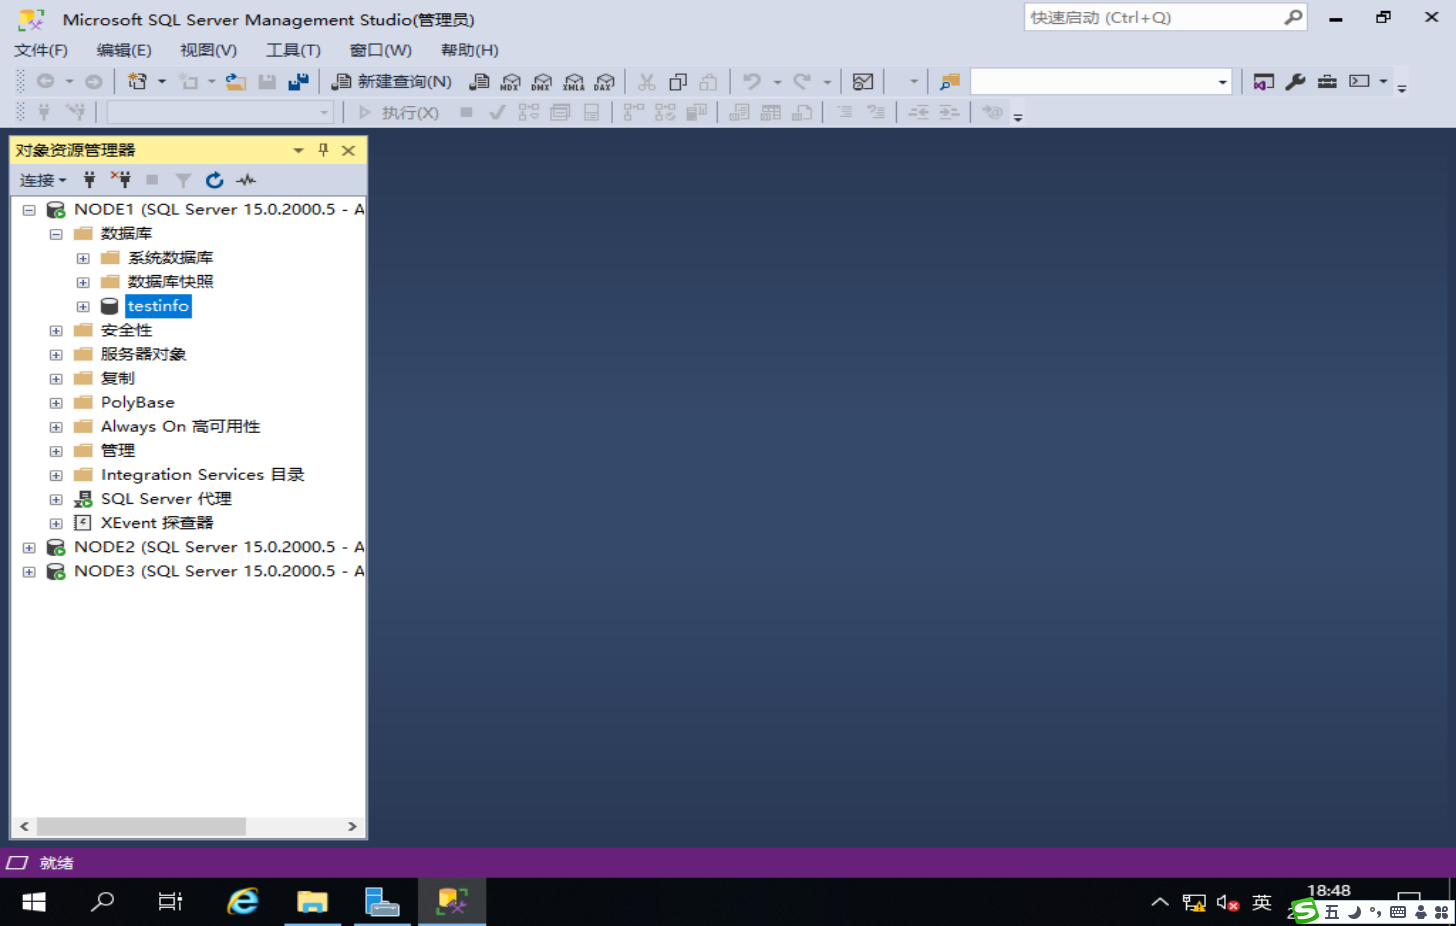Click the Object Explorer scroll right arrow

point(352,826)
